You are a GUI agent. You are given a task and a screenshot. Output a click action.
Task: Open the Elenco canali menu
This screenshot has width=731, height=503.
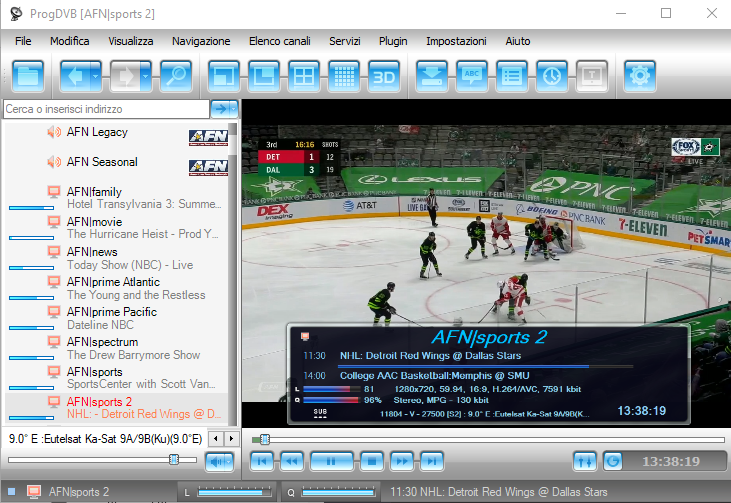tap(279, 41)
